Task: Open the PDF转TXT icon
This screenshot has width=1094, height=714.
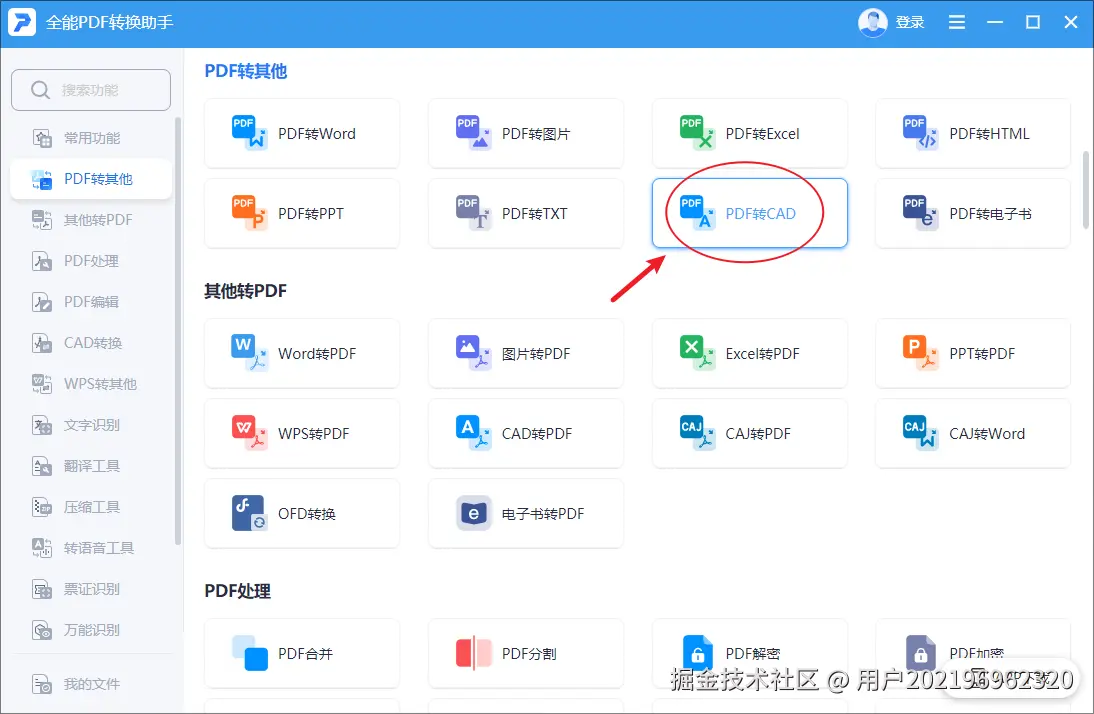Action: click(473, 213)
